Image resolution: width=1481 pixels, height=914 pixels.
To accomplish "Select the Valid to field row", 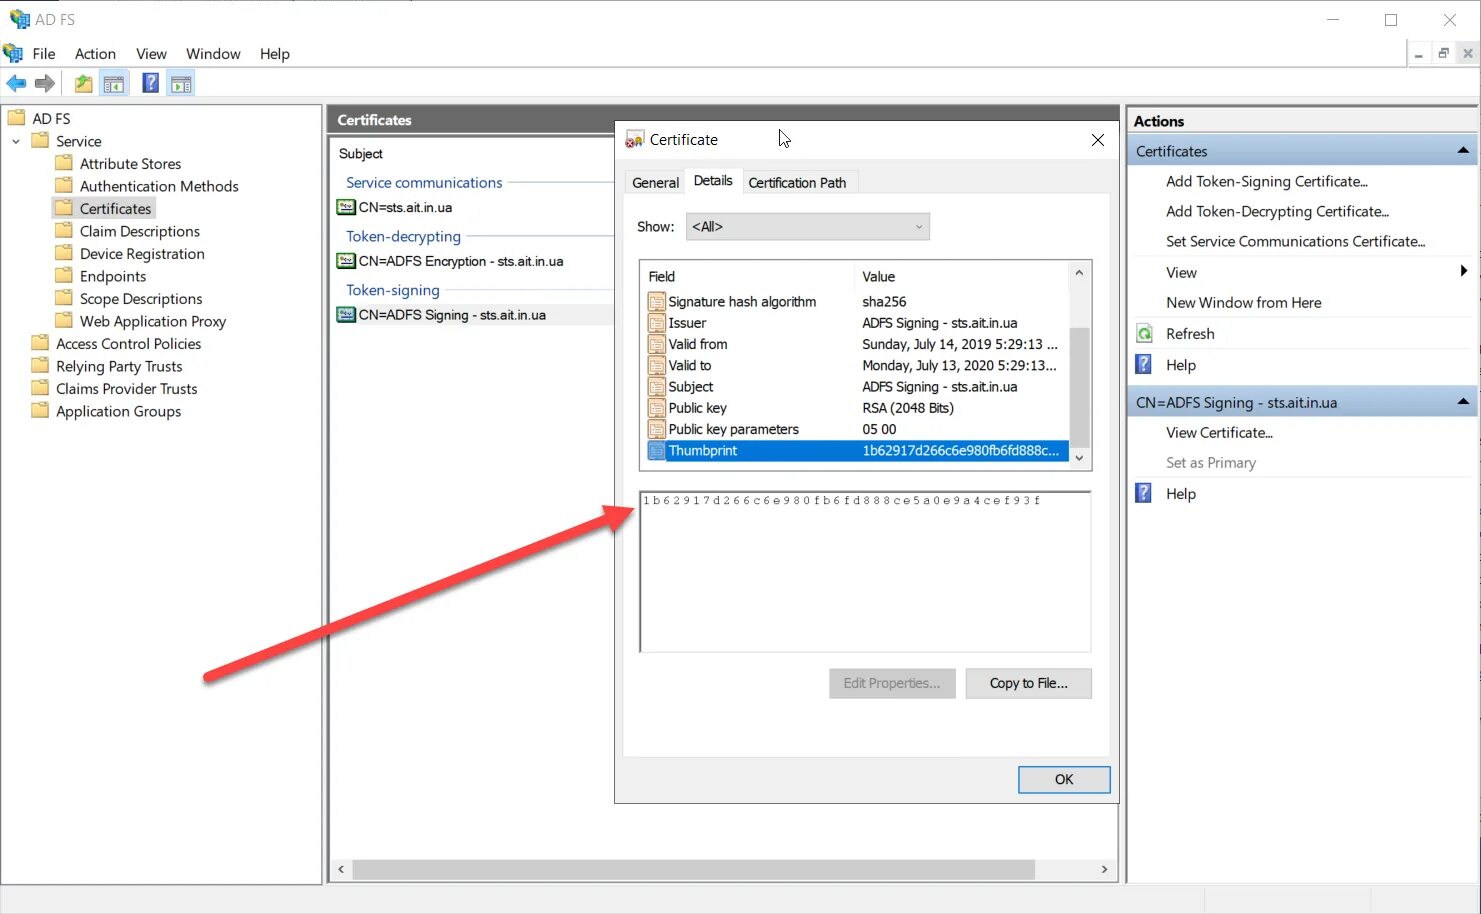I will coord(857,366).
